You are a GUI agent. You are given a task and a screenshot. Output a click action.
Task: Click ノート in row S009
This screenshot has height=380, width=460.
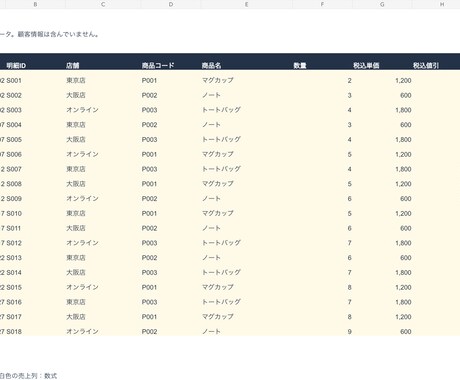click(211, 199)
